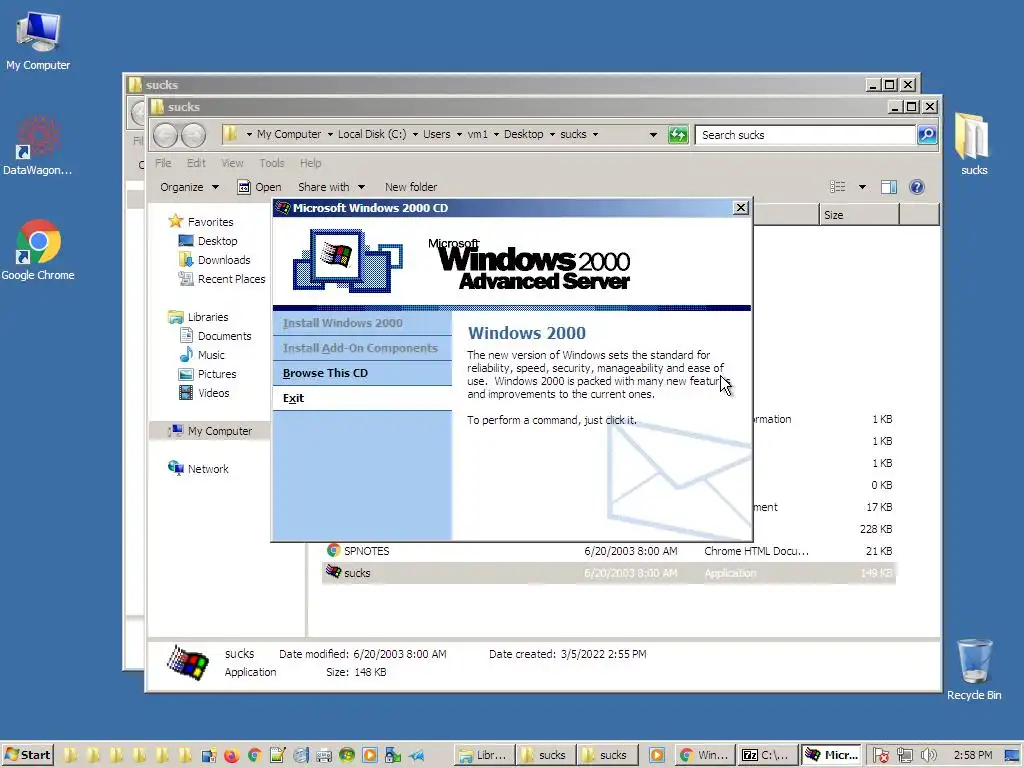
Task: Open the address bar history dropdown
Action: (653, 135)
